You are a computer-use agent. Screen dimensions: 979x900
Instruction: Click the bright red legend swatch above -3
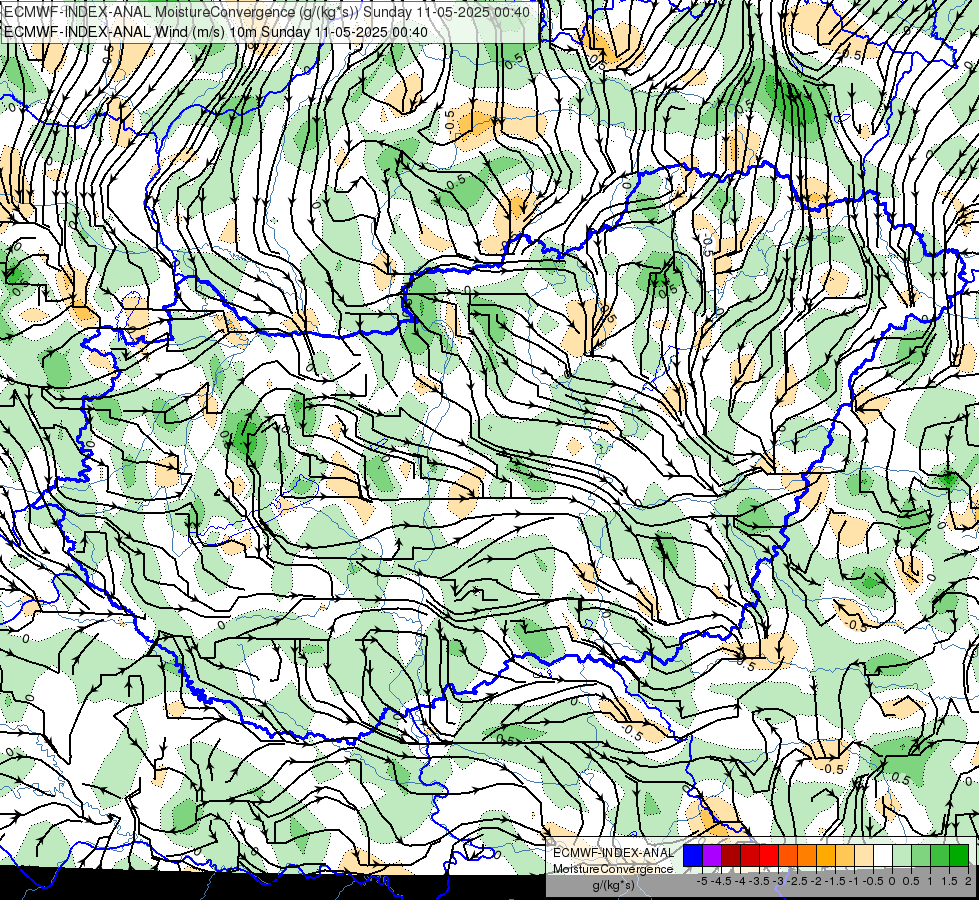point(769,855)
